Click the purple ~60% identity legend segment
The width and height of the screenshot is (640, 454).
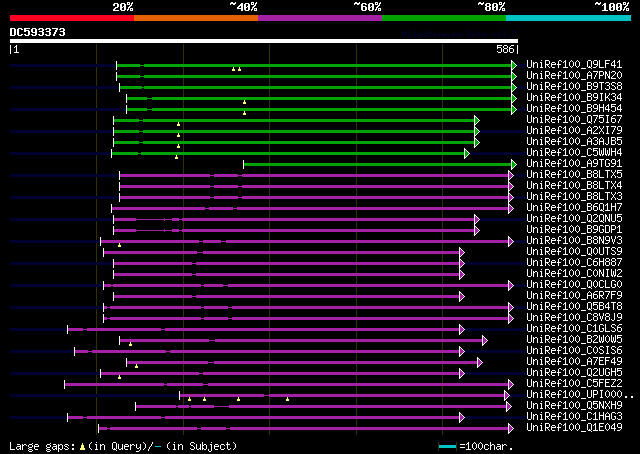(x=320, y=18)
